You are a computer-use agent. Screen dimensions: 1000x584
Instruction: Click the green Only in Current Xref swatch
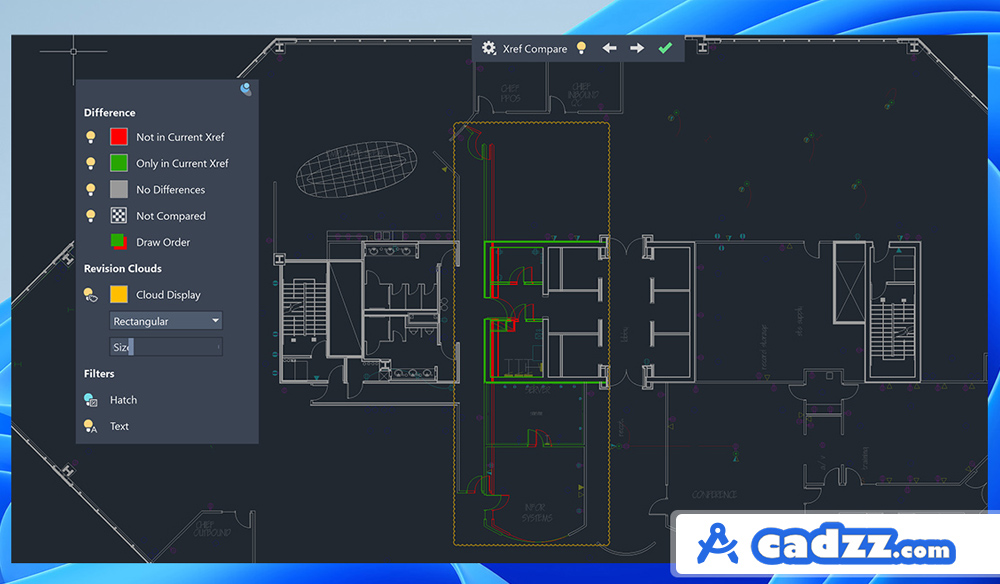click(119, 163)
